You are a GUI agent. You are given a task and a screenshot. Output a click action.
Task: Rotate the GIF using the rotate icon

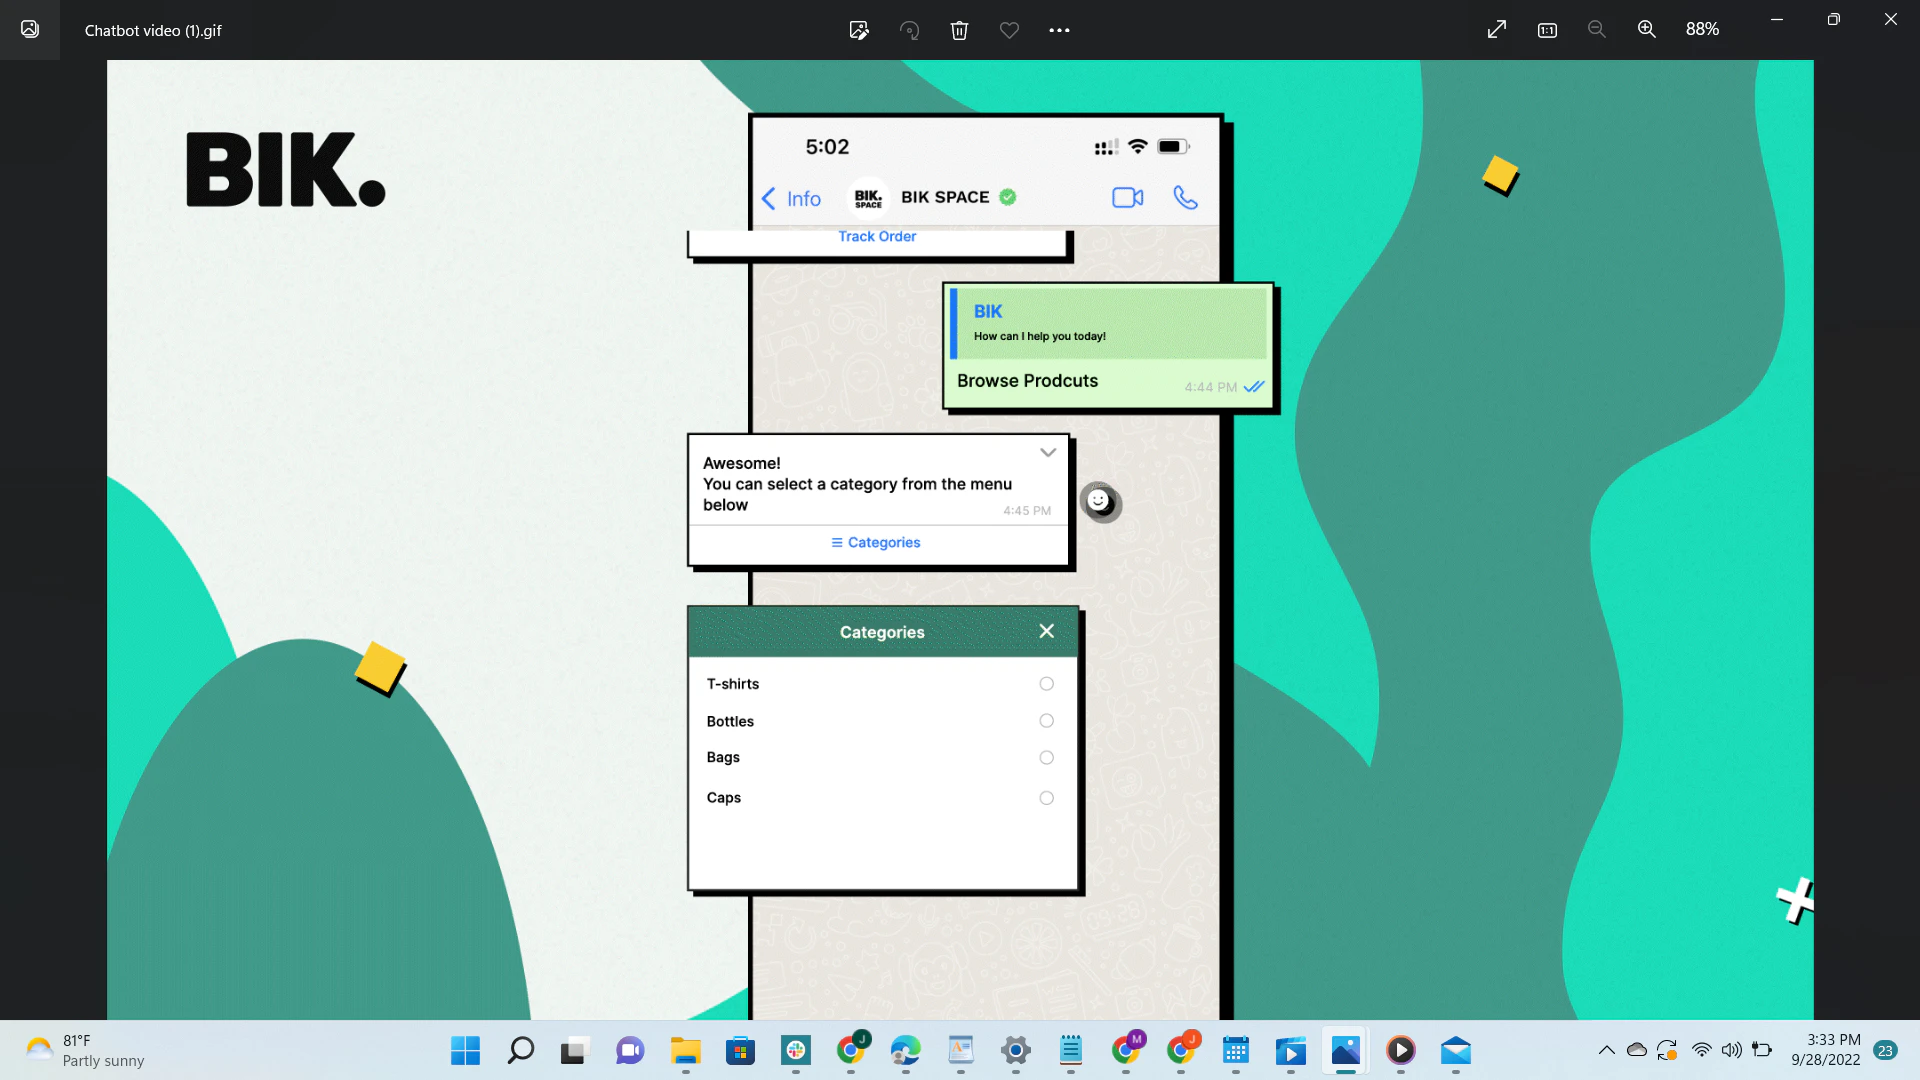click(x=909, y=30)
